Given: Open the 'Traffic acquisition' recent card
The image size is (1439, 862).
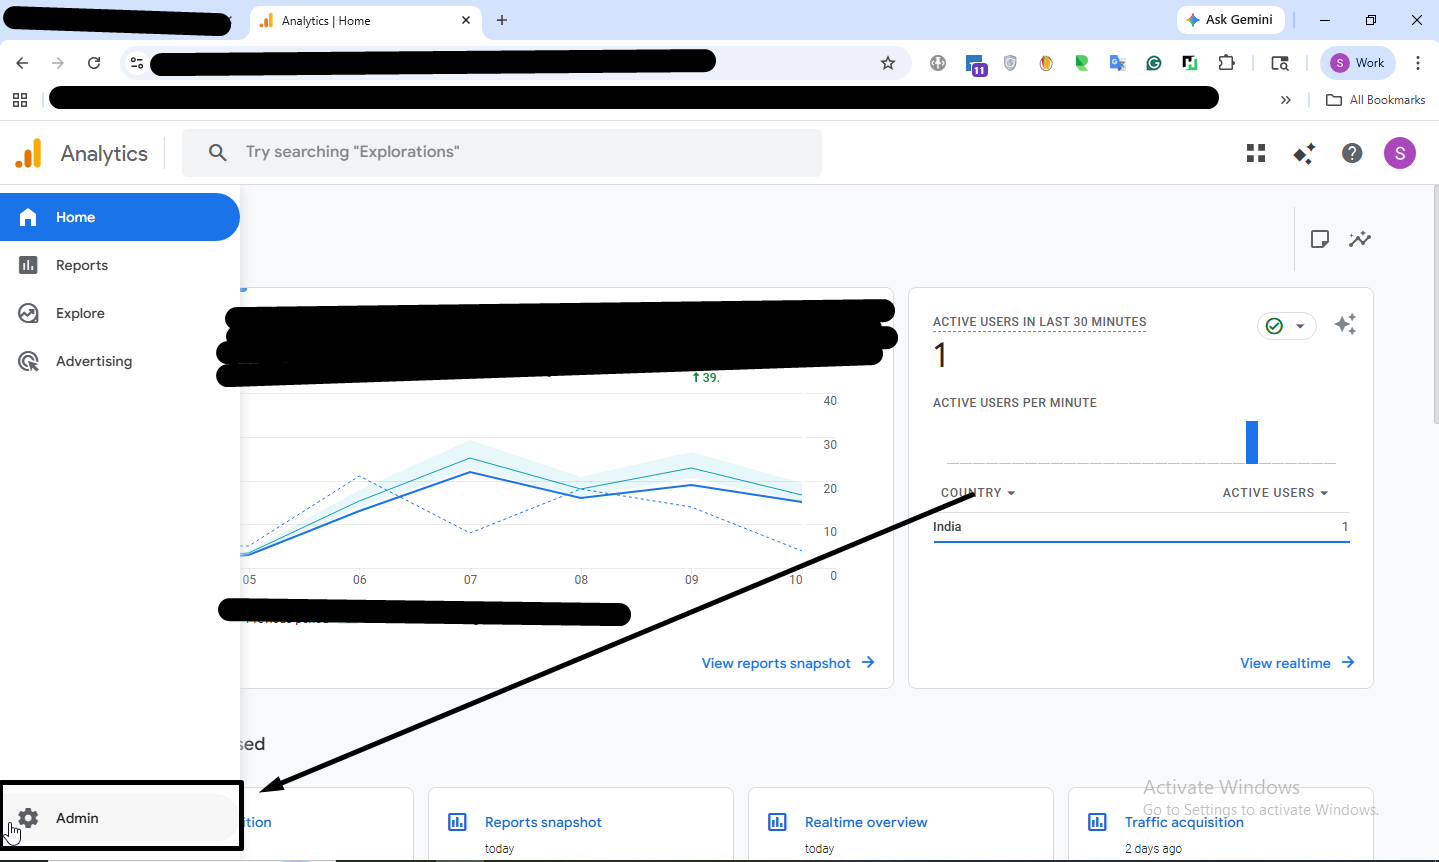Looking at the screenshot, I should click(1221, 824).
